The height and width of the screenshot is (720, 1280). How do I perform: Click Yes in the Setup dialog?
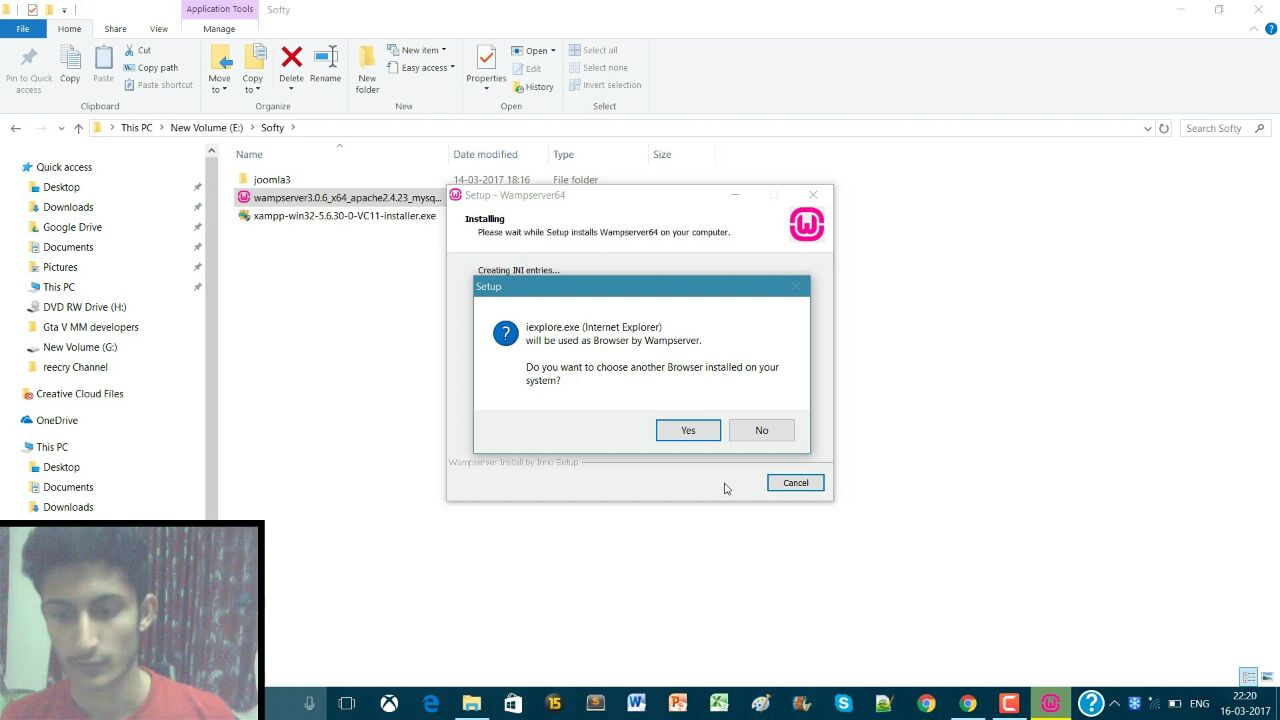tap(688, 430)
